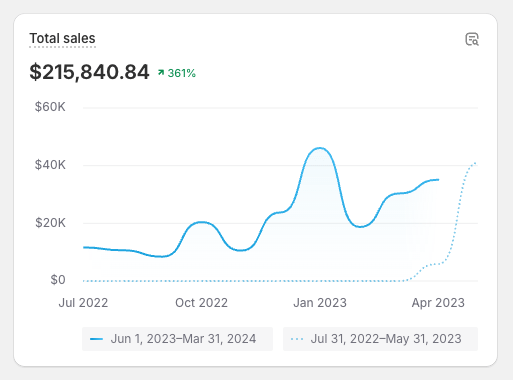Click the $40K axis label
This screenshot has height=380, width=513.
(x=50, y=165)
